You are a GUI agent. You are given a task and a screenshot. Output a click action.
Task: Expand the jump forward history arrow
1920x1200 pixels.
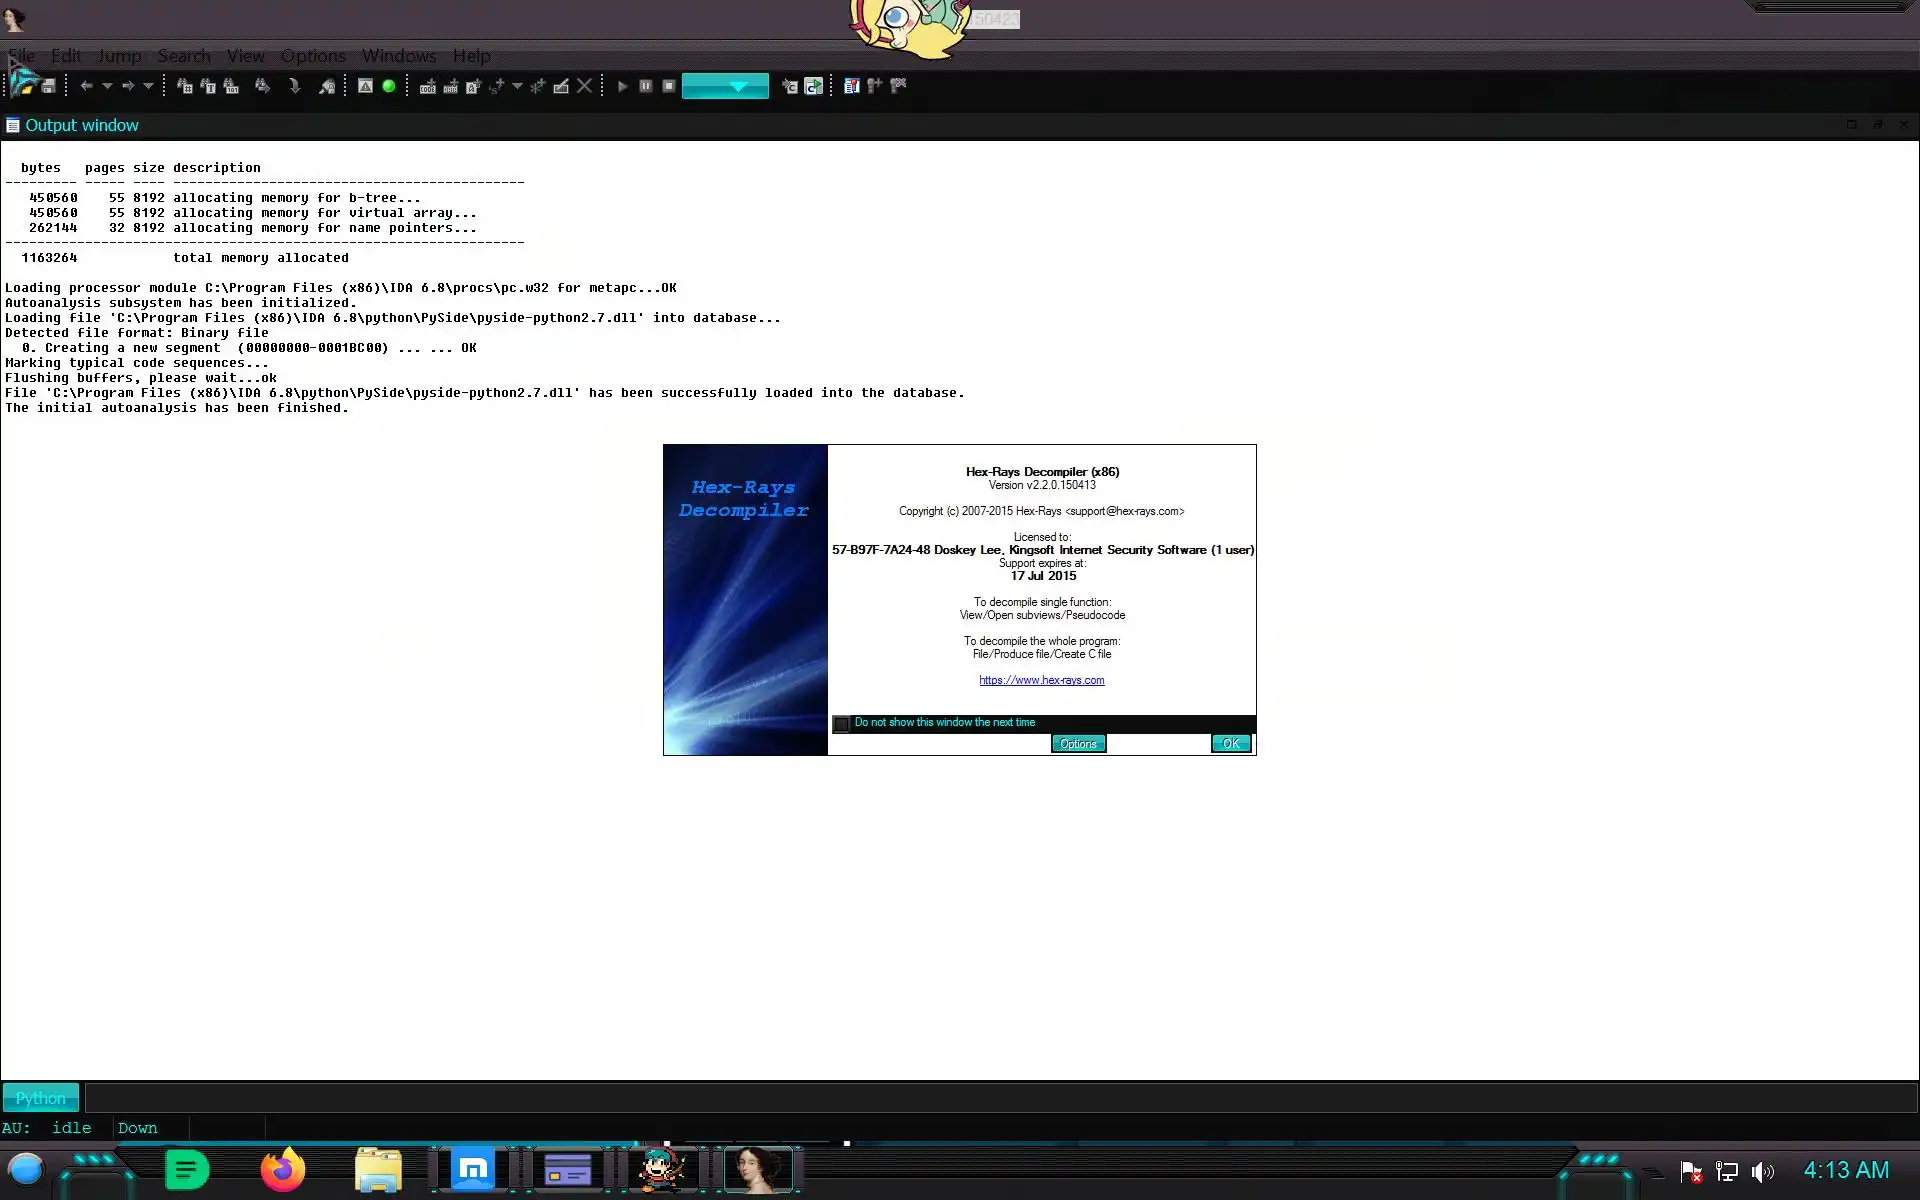pyautogui.click(x=149, y=86)
